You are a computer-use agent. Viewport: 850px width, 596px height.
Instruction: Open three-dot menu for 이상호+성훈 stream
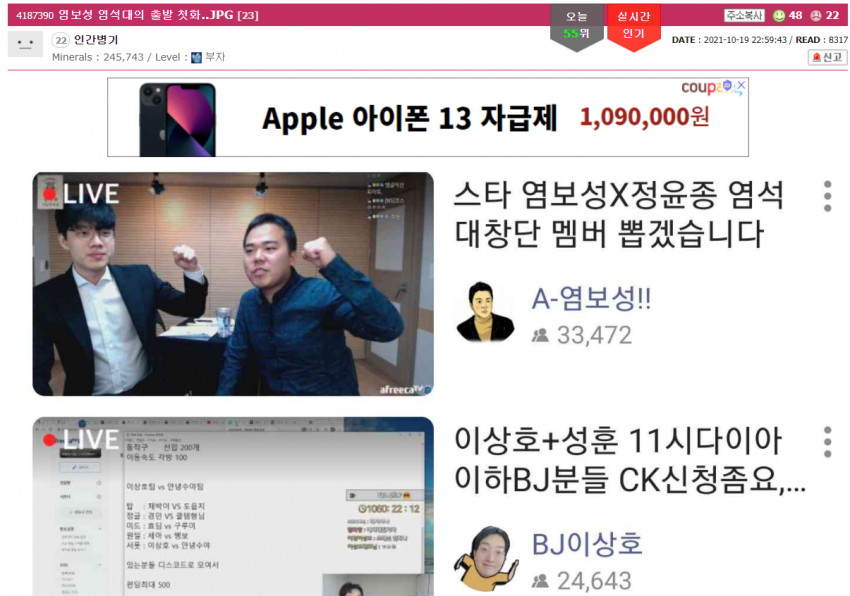(x=827, y=442)
